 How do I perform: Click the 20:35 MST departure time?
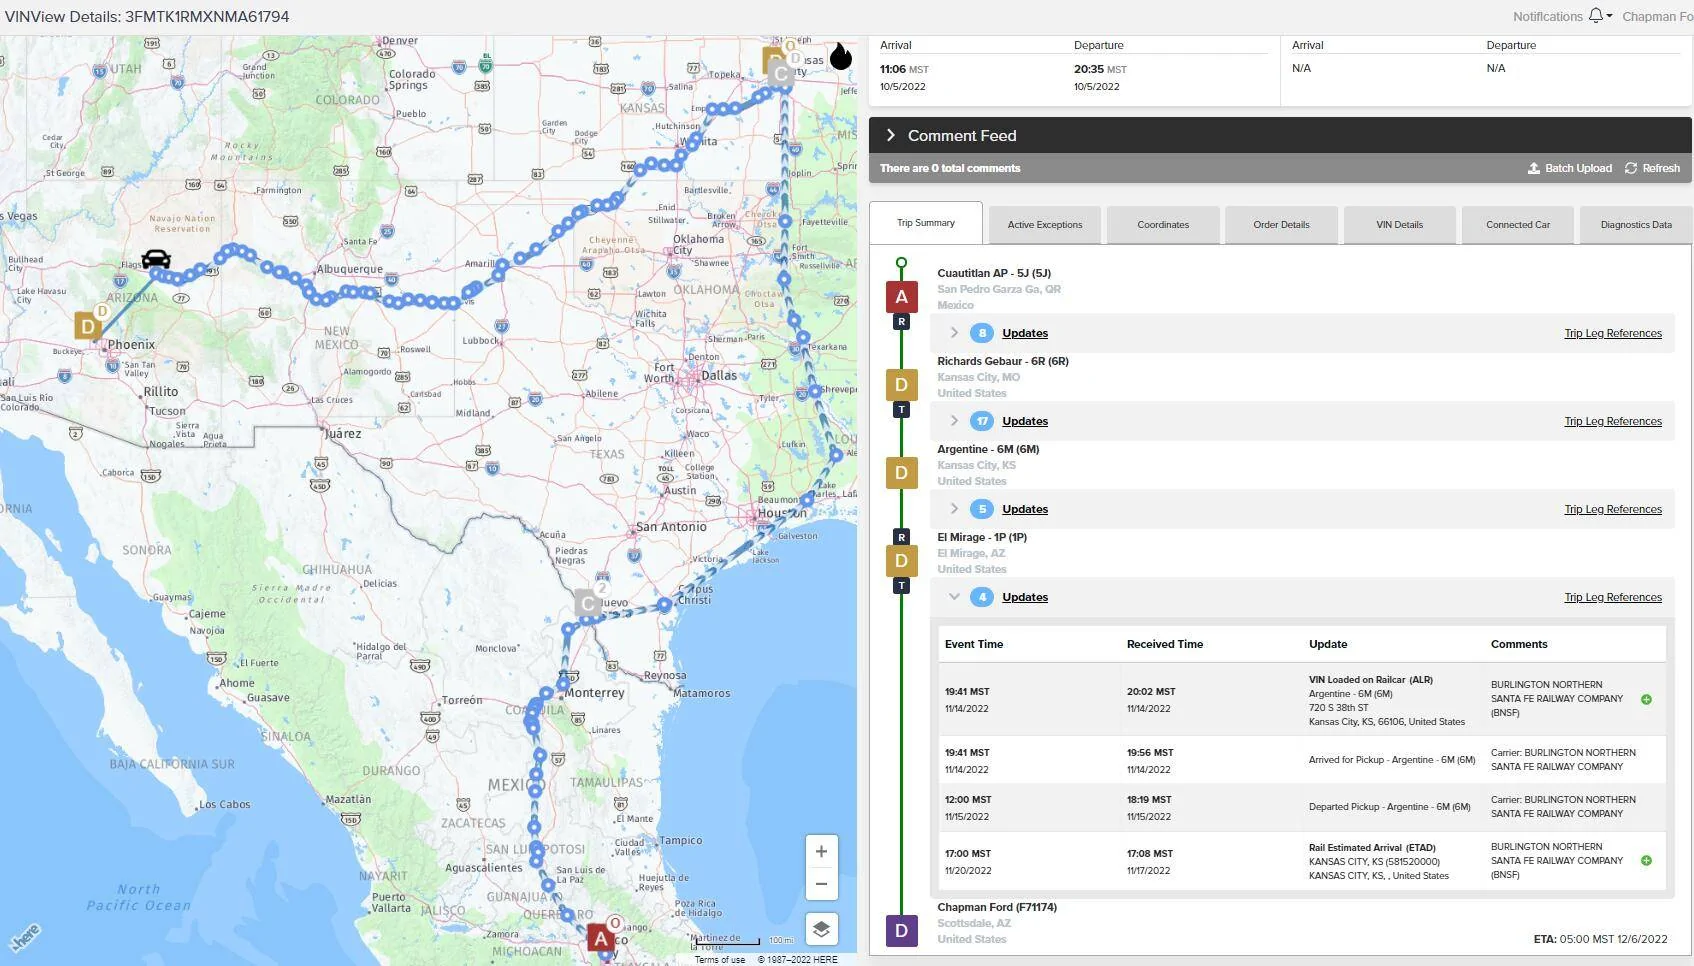[1100, 69]
